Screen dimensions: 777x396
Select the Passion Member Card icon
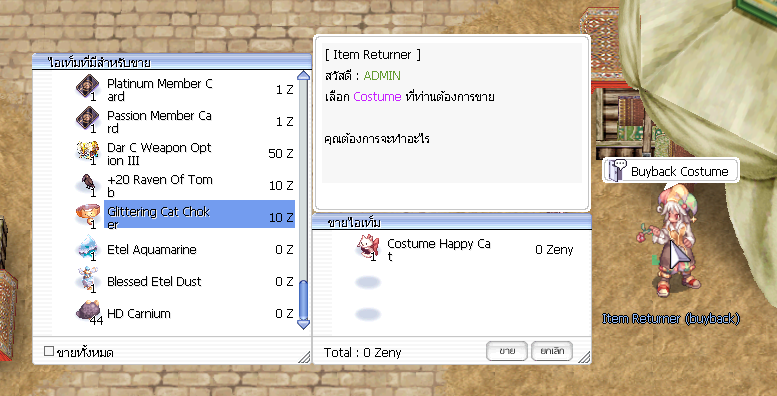(x=88, y=119)
